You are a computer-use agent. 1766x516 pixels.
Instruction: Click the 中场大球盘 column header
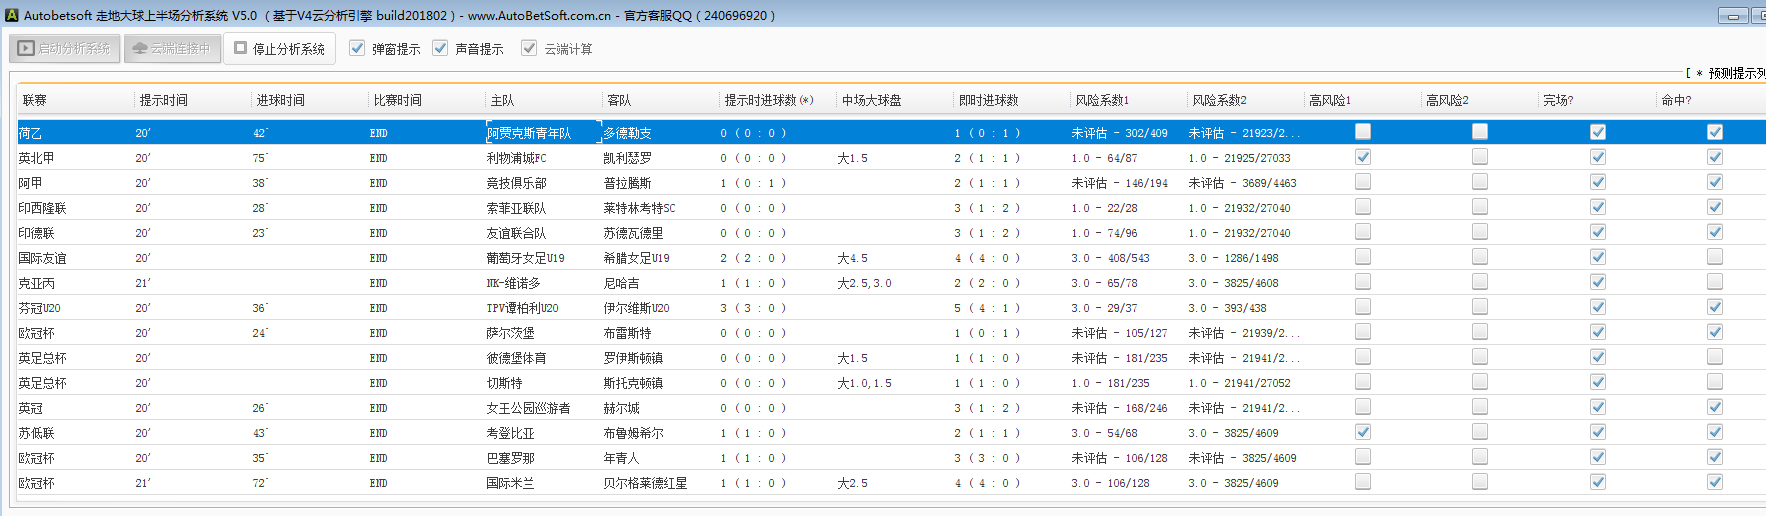click(x=871, y=100)
